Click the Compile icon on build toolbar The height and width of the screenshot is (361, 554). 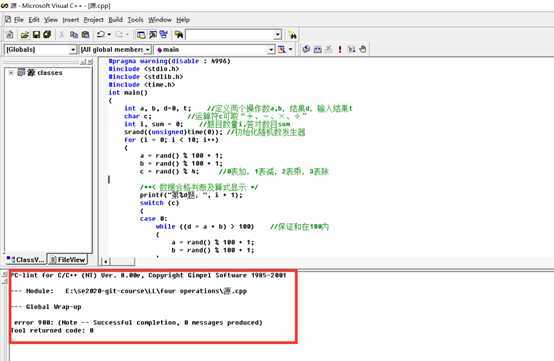(x=306, y=49)
